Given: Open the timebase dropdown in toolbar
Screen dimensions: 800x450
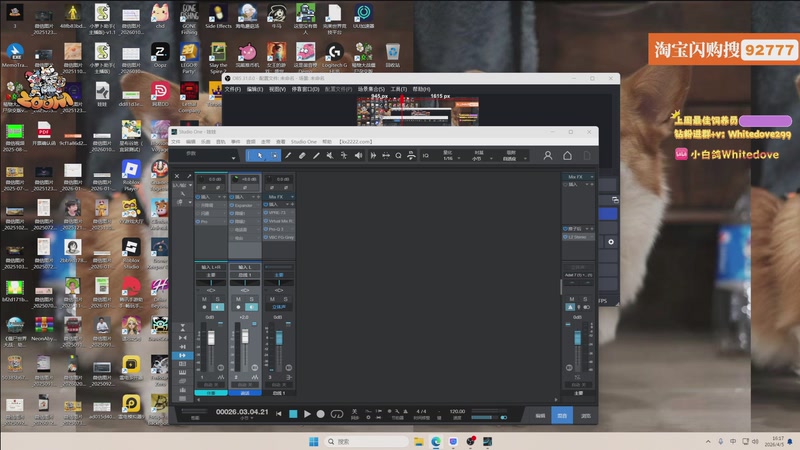Looking at the screenshot, I should (x=481, y=156).
